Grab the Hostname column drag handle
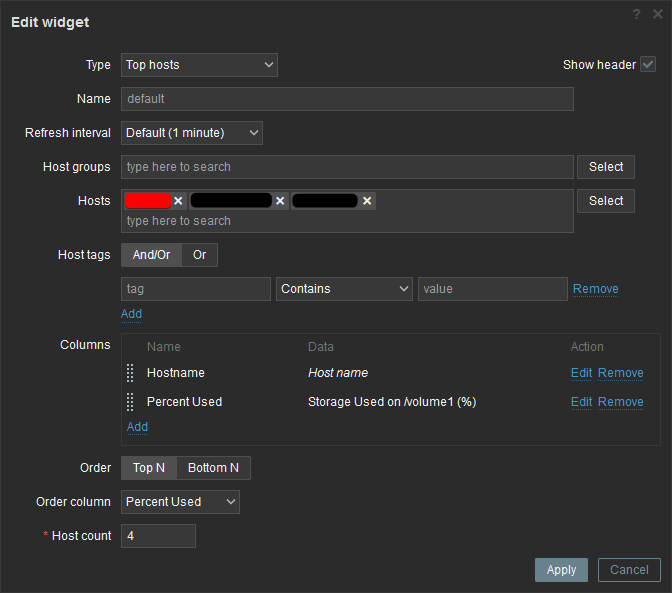 (x=130, y=373)
